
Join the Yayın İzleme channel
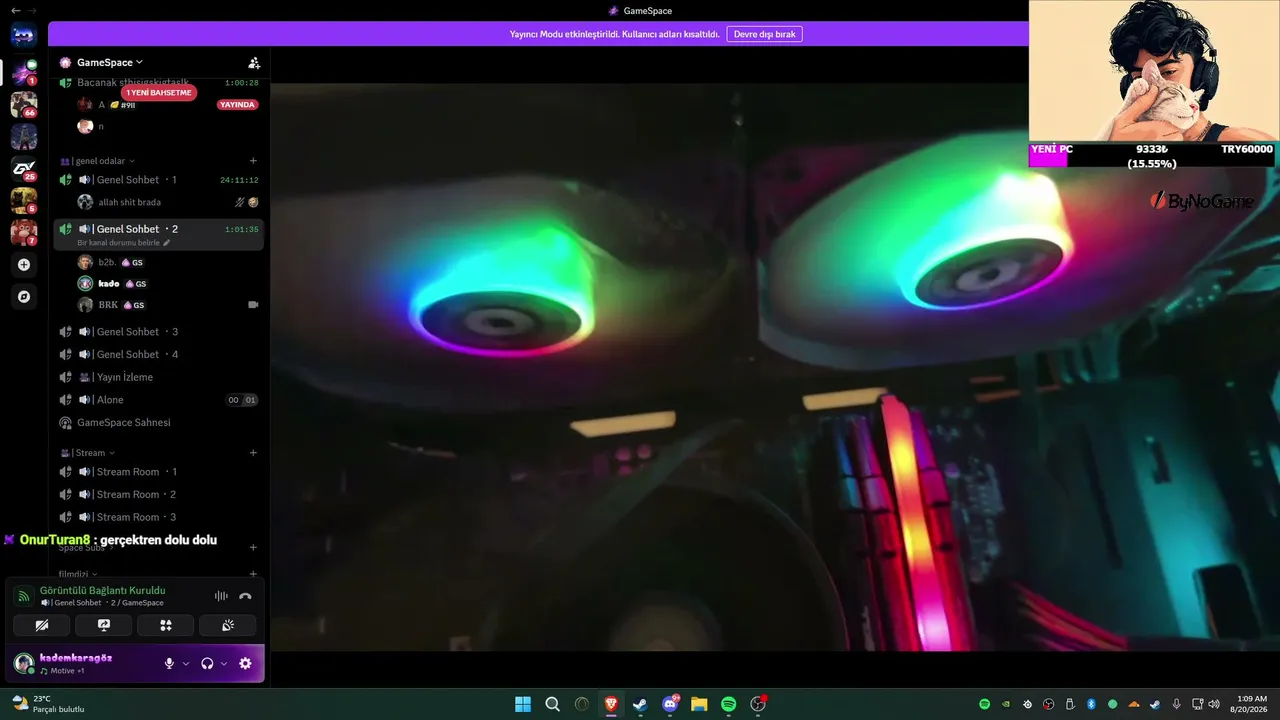point(159,377)
